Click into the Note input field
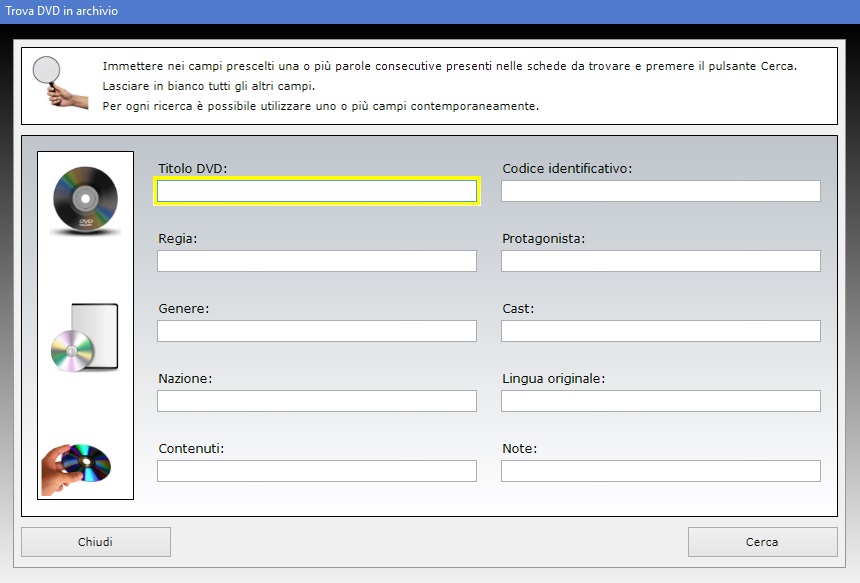 (x=660, y=471)
